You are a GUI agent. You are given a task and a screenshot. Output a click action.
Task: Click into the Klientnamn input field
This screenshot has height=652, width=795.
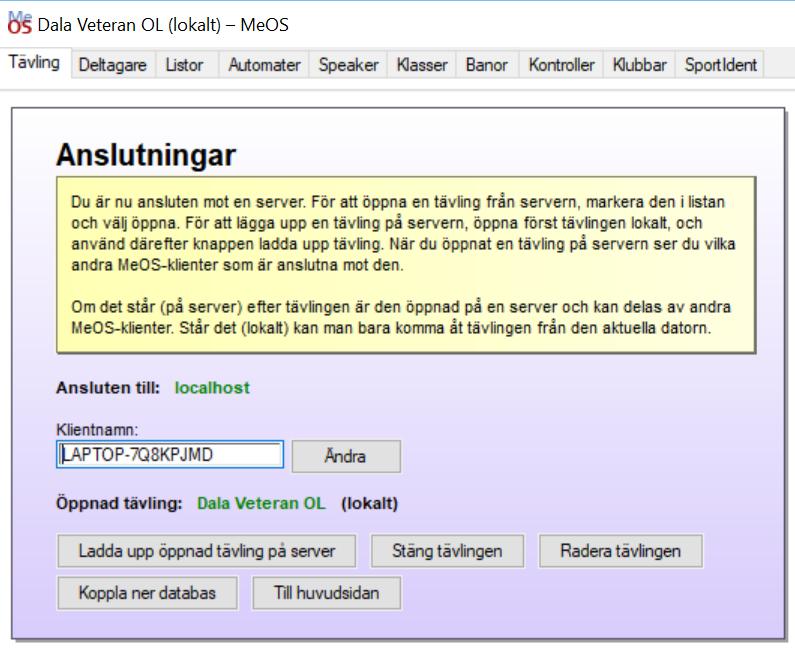(170, 455)
